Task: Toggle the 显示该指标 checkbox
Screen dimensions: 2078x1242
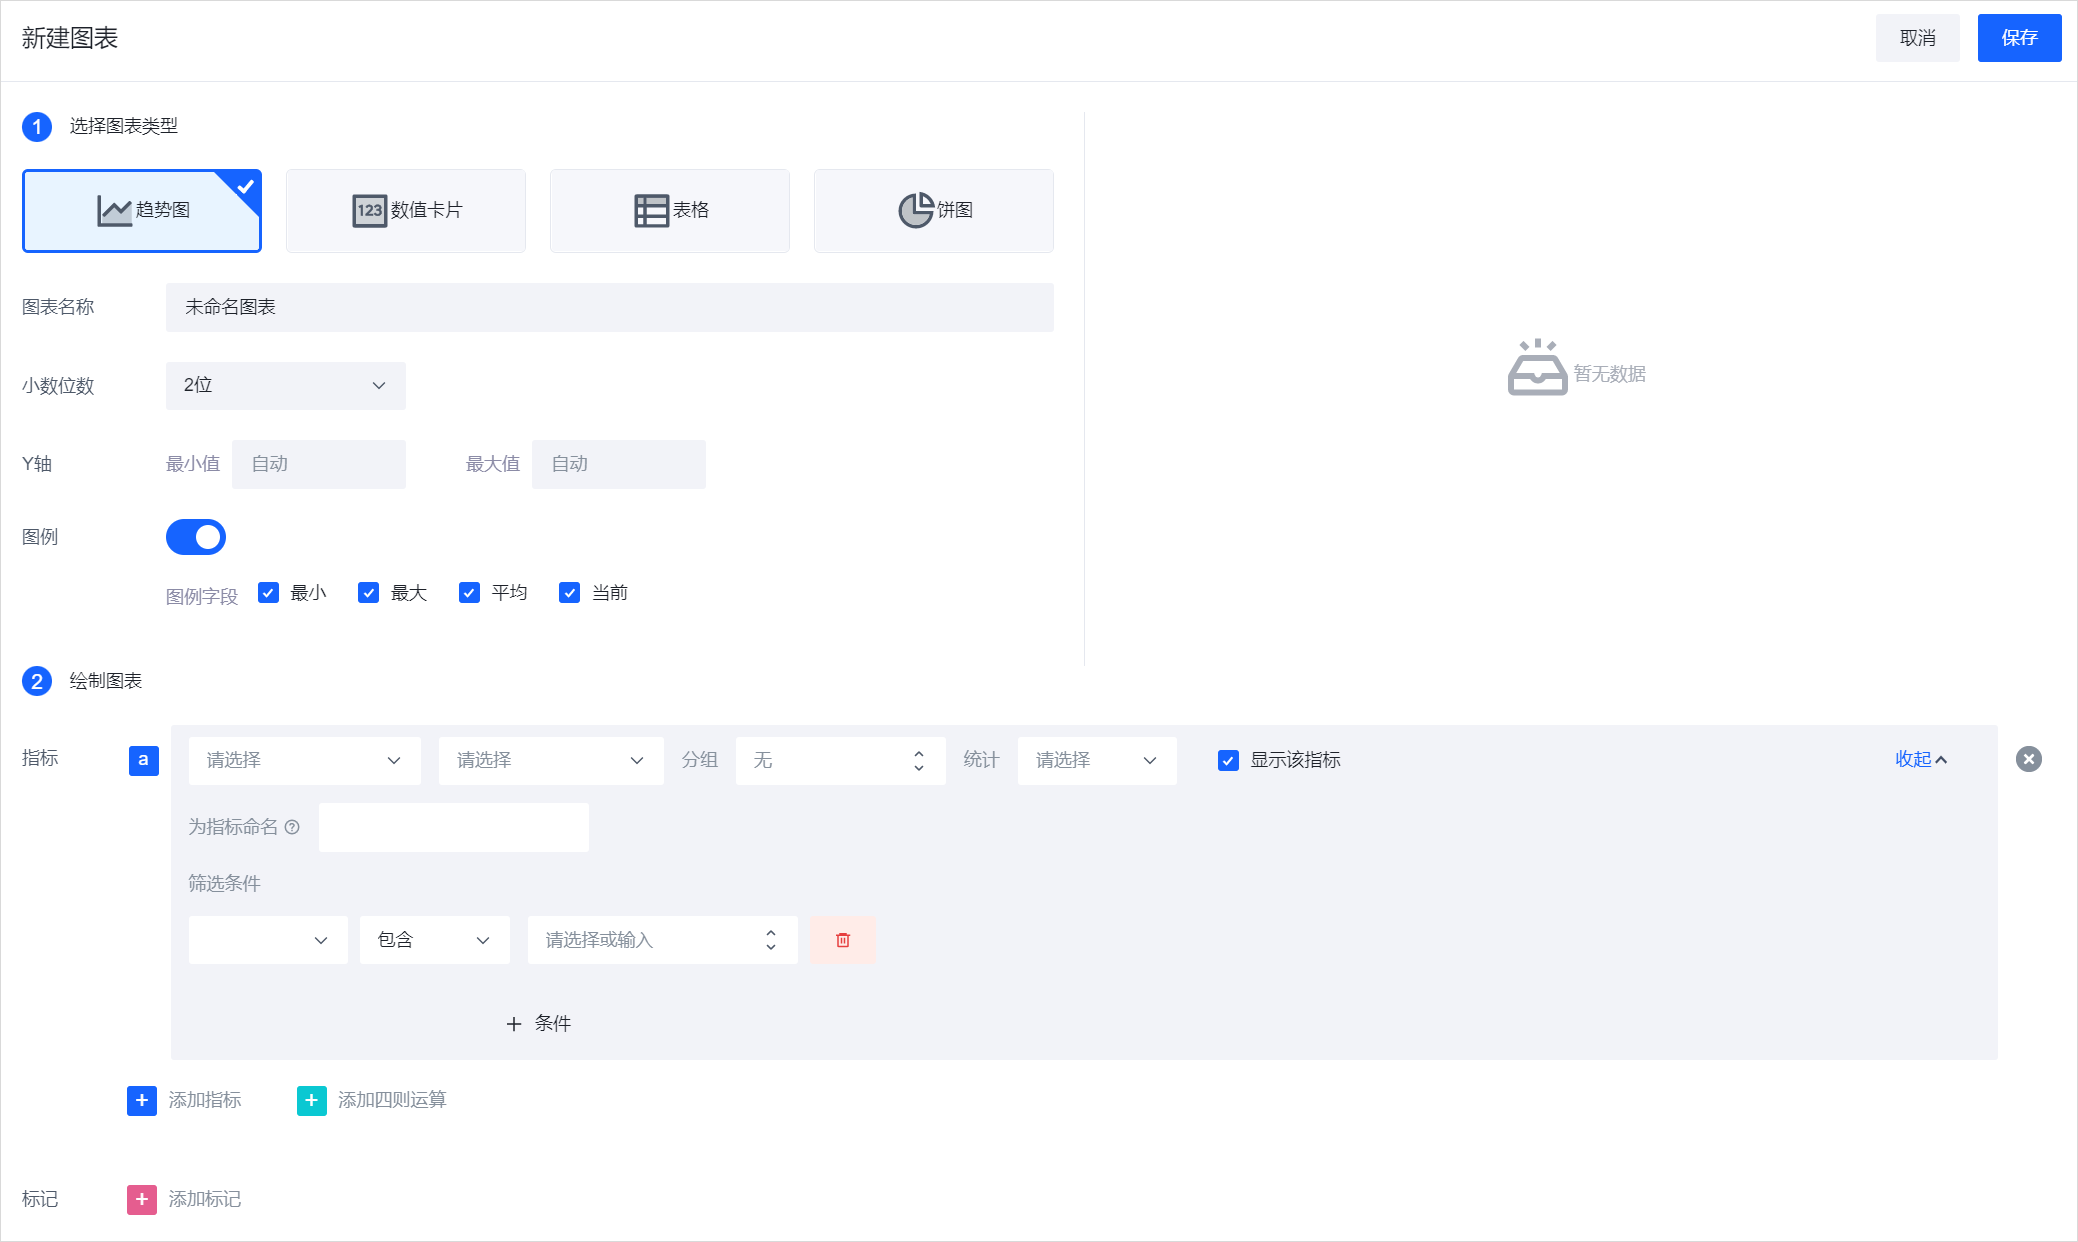Action: click(x=1229, y=761)
